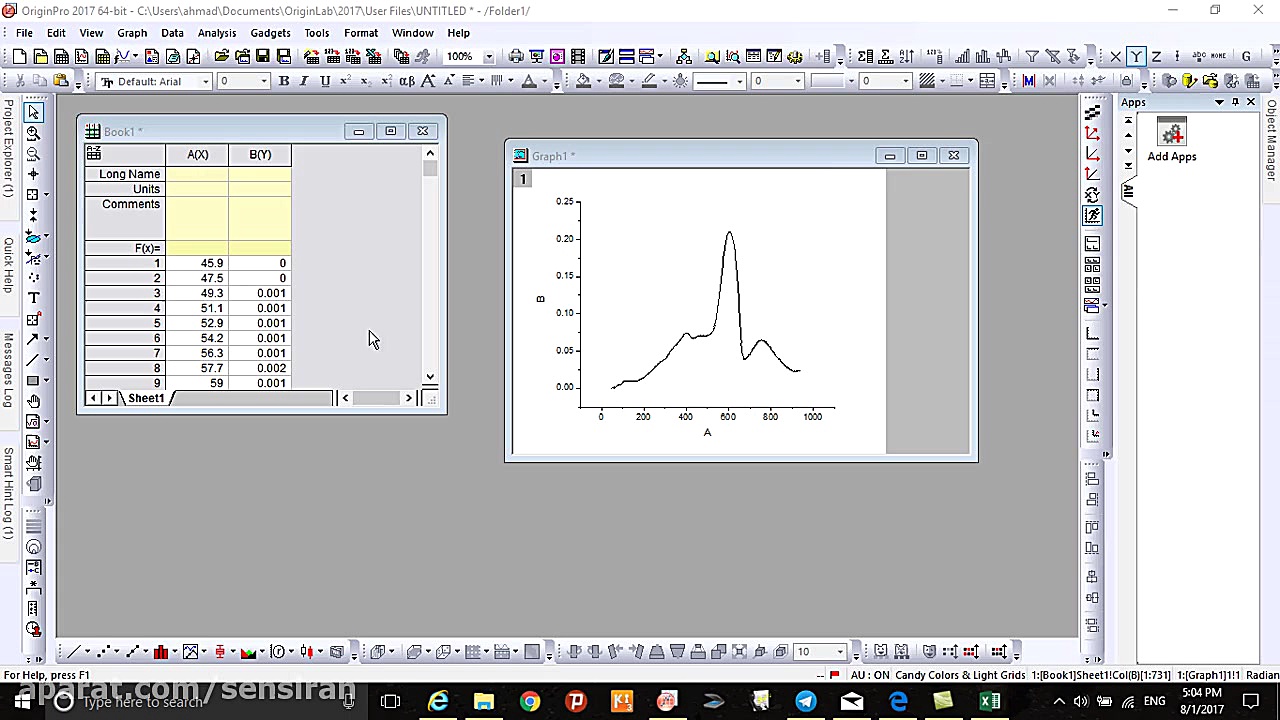Pick the Pan hand tool
Image resolution: width=1280 pixels, height=720 pixels.
pos(33,401)
